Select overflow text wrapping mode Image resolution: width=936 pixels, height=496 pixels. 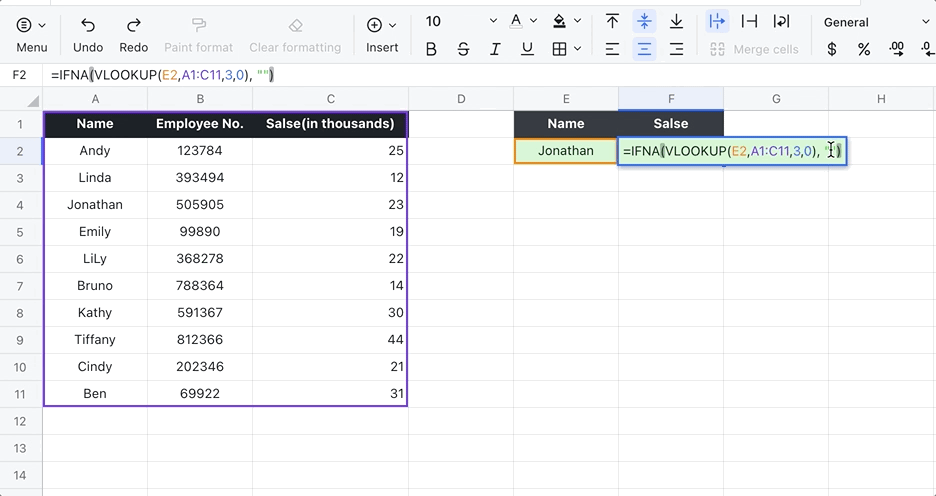(717, 21)
